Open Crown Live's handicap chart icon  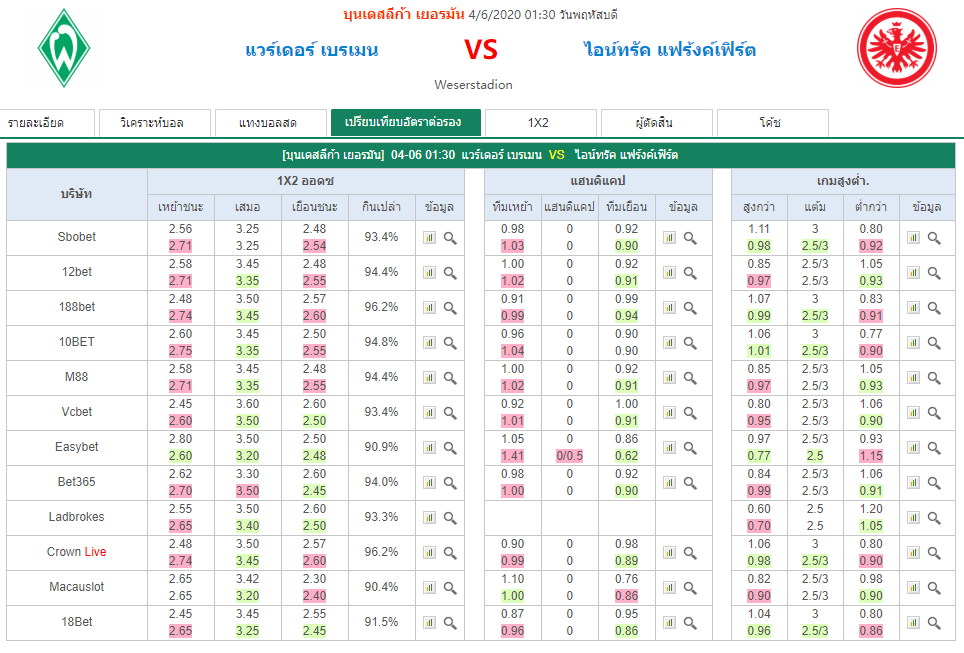coord(670,553)
